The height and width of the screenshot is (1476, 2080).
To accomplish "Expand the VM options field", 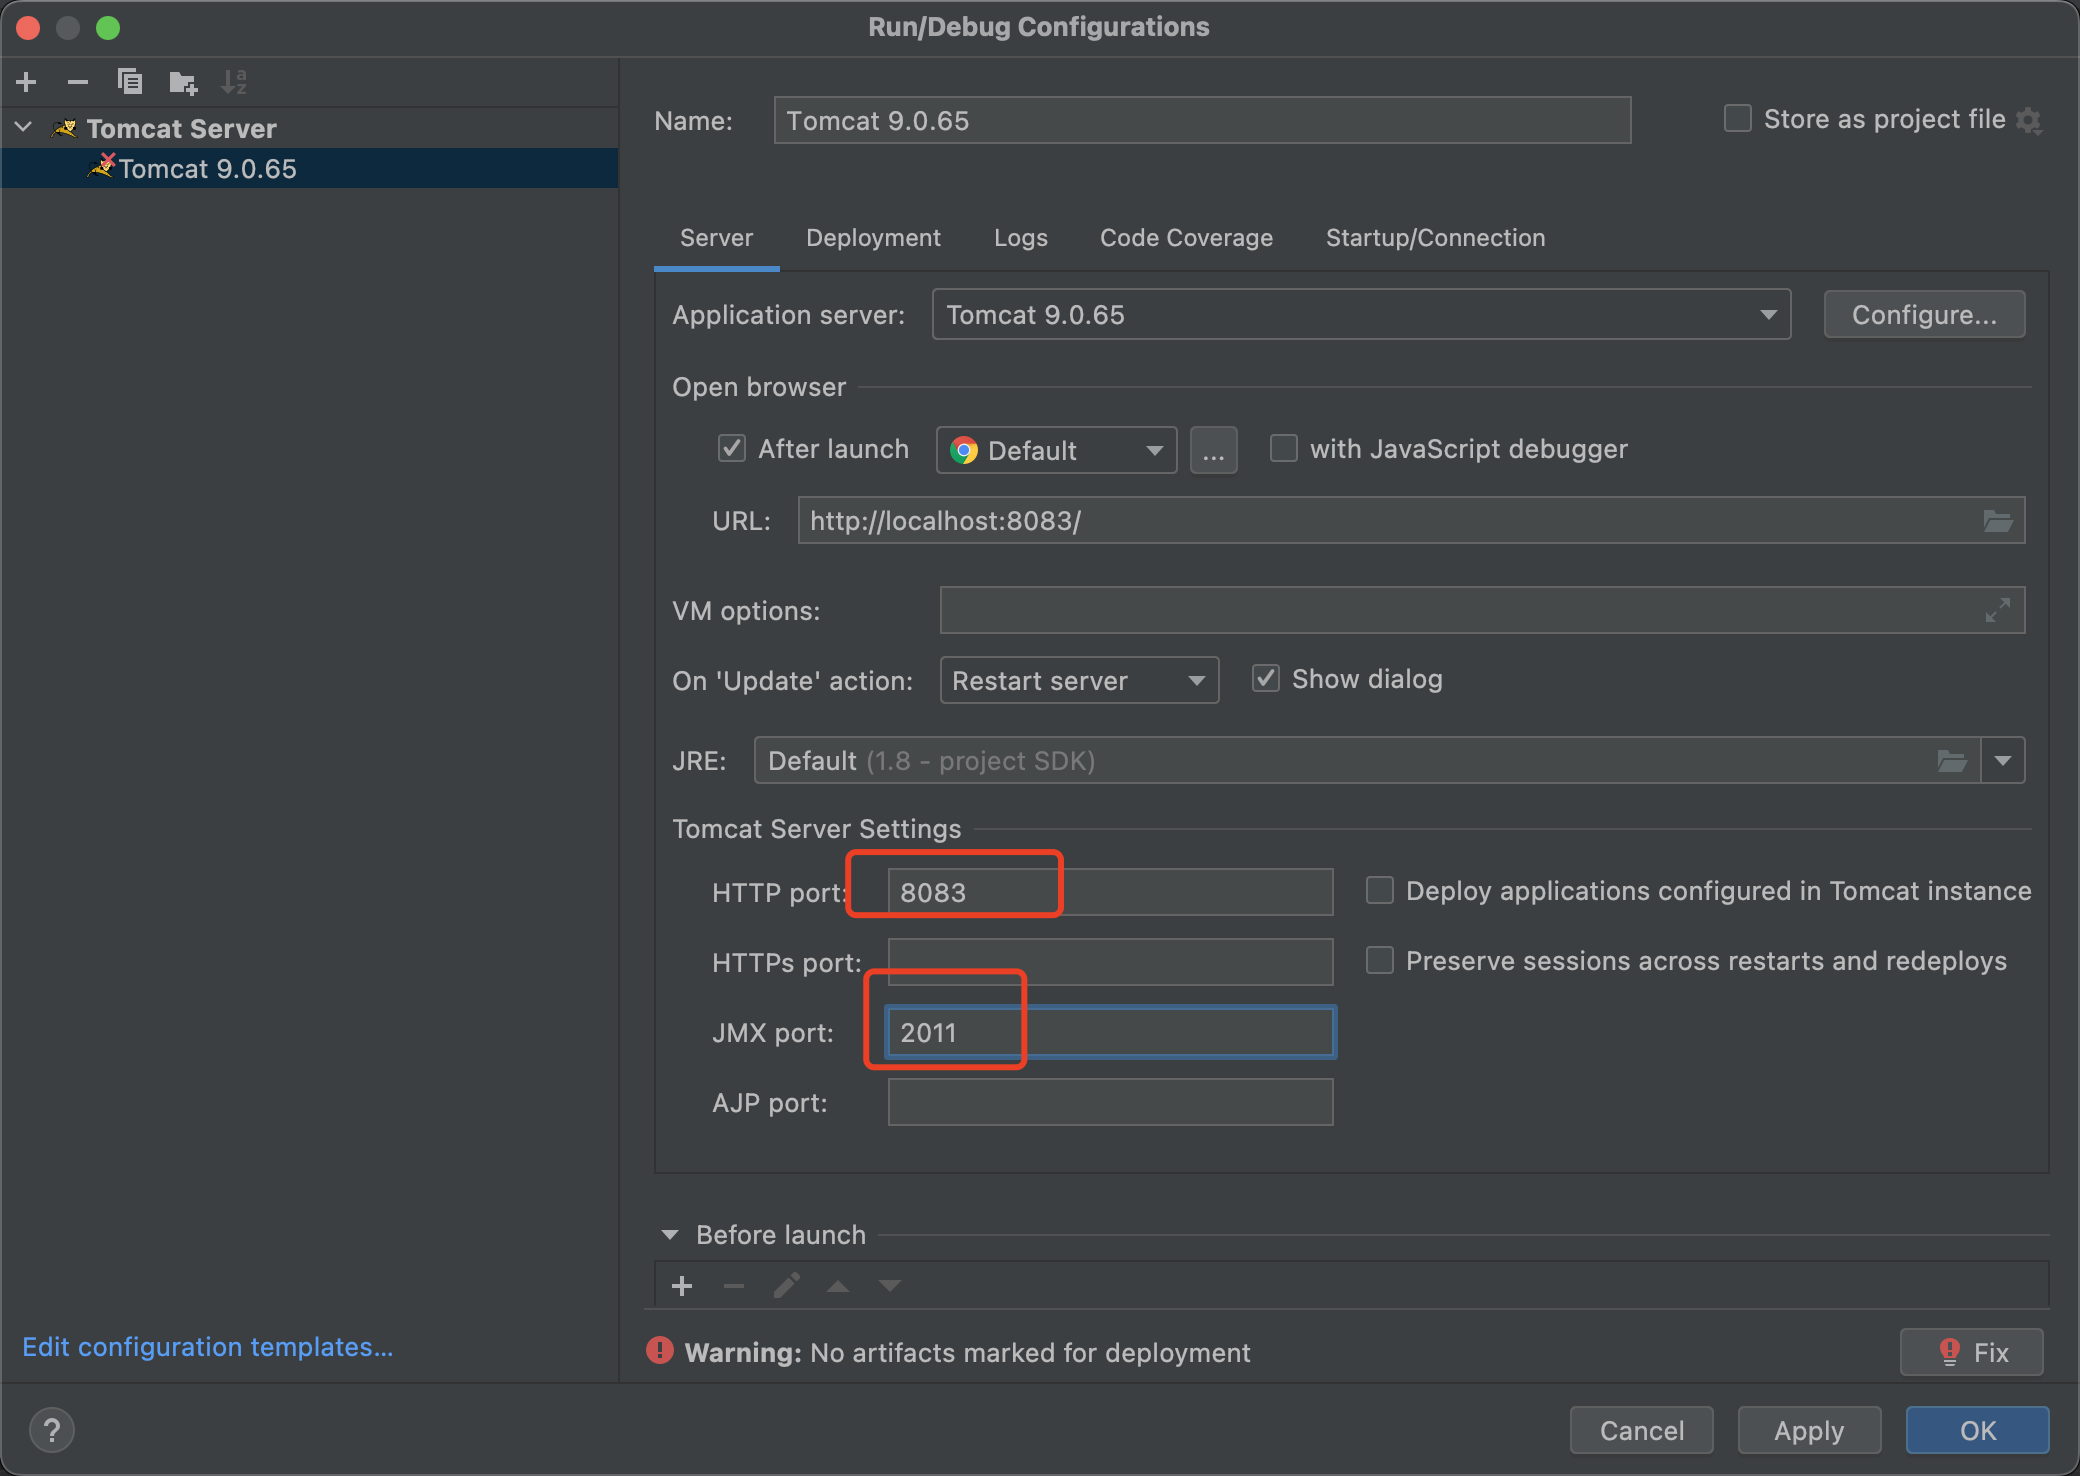I will [1998, 610].
